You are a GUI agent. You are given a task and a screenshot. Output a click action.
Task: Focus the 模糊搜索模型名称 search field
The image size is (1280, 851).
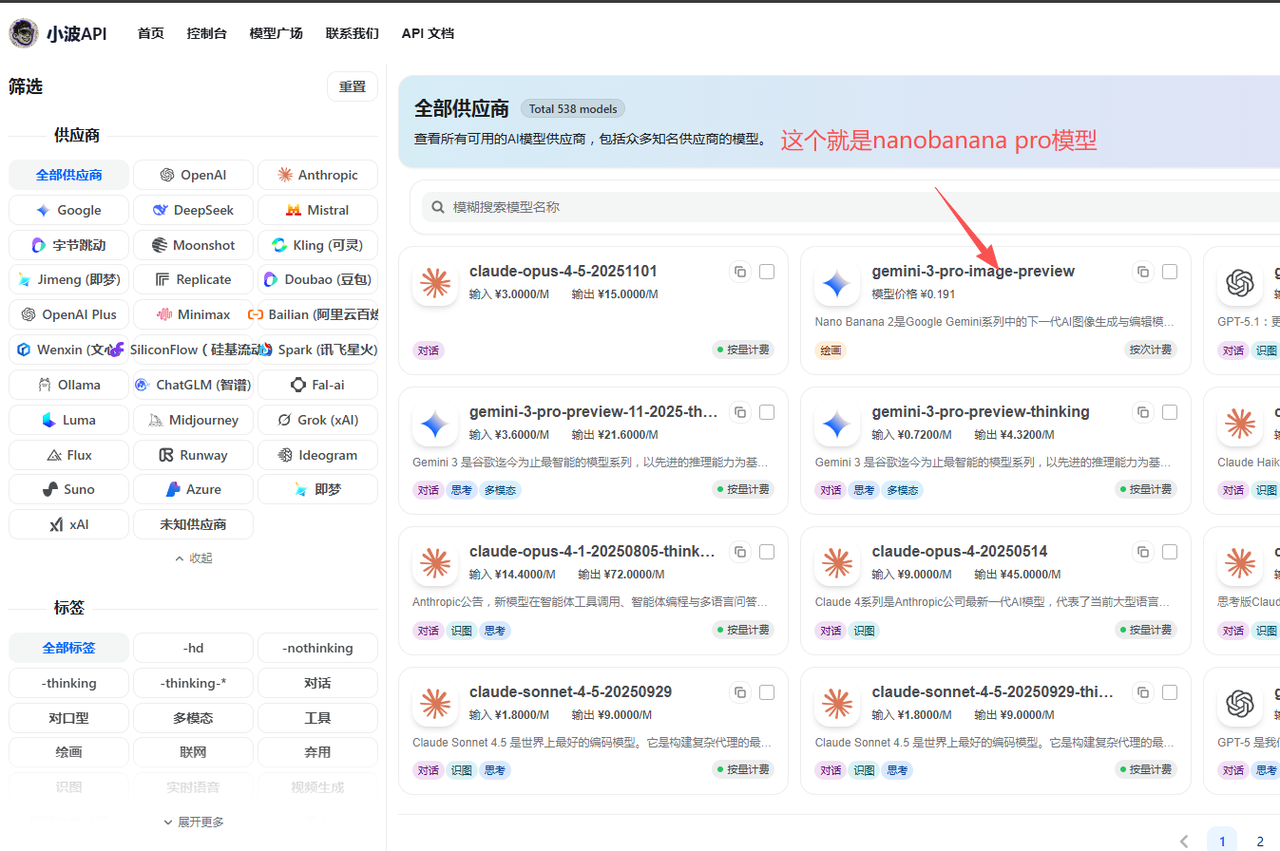(x=800, y=207)
